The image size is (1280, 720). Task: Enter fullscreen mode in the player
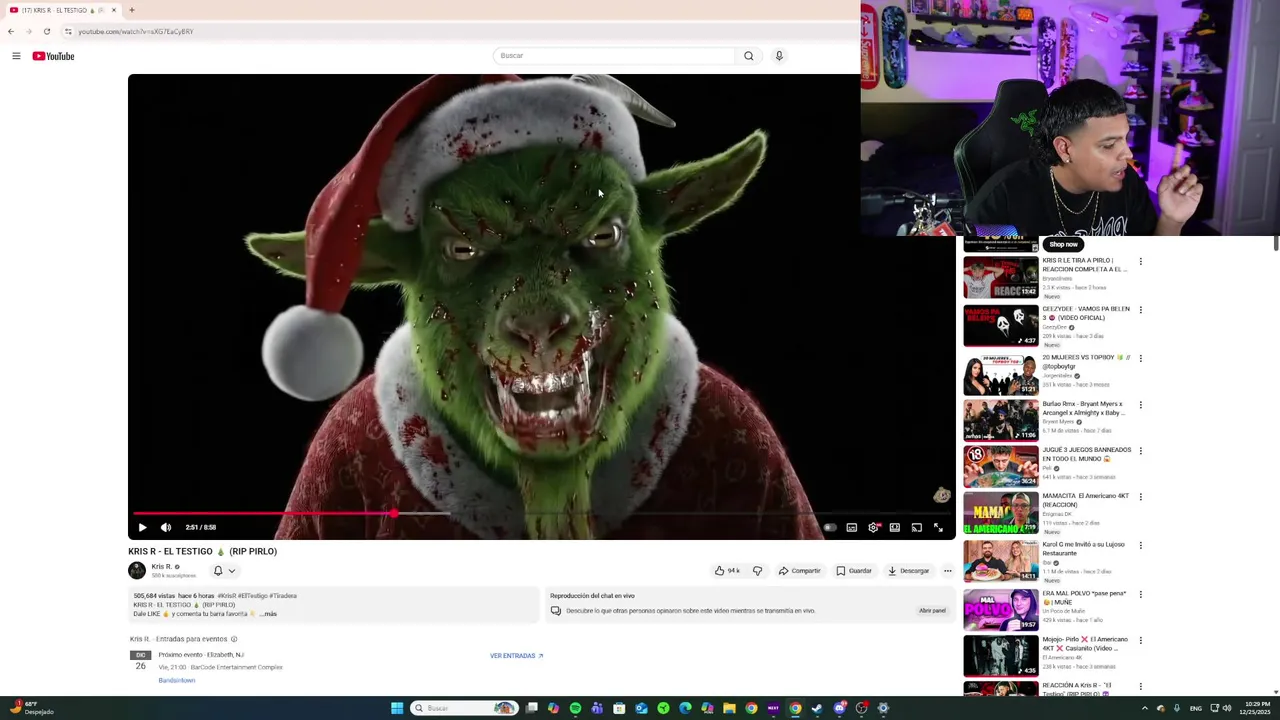[938, 527]
